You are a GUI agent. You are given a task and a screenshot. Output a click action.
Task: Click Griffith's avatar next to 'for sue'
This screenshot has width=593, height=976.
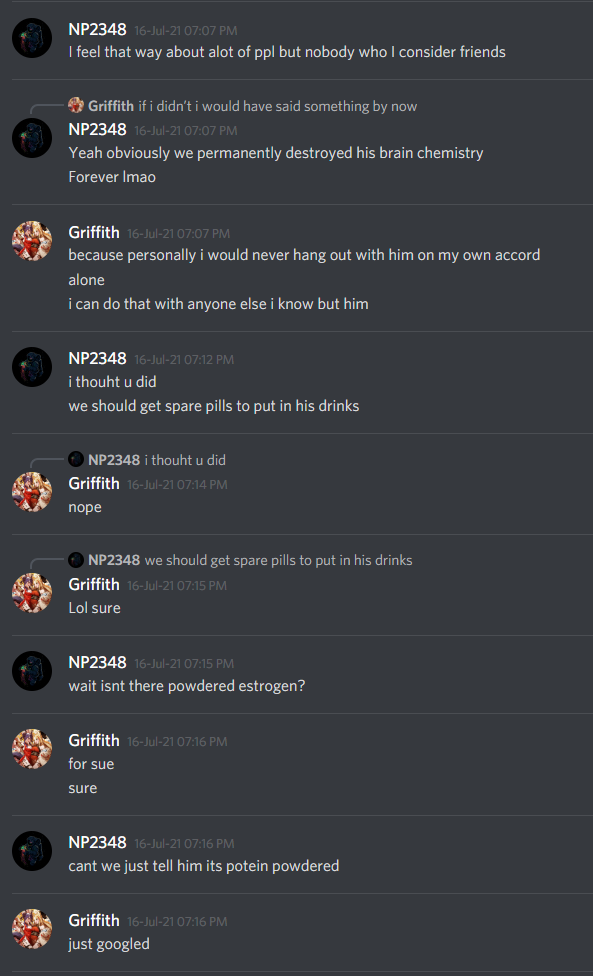32,749
